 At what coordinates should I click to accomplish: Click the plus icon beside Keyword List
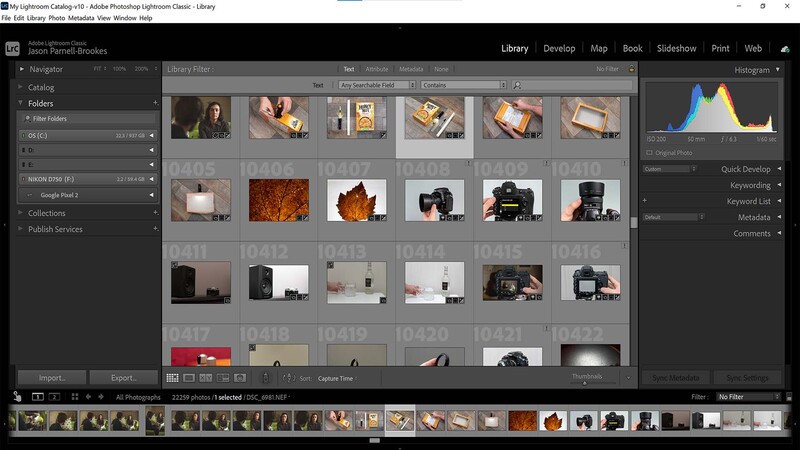[x=644, y=201]
